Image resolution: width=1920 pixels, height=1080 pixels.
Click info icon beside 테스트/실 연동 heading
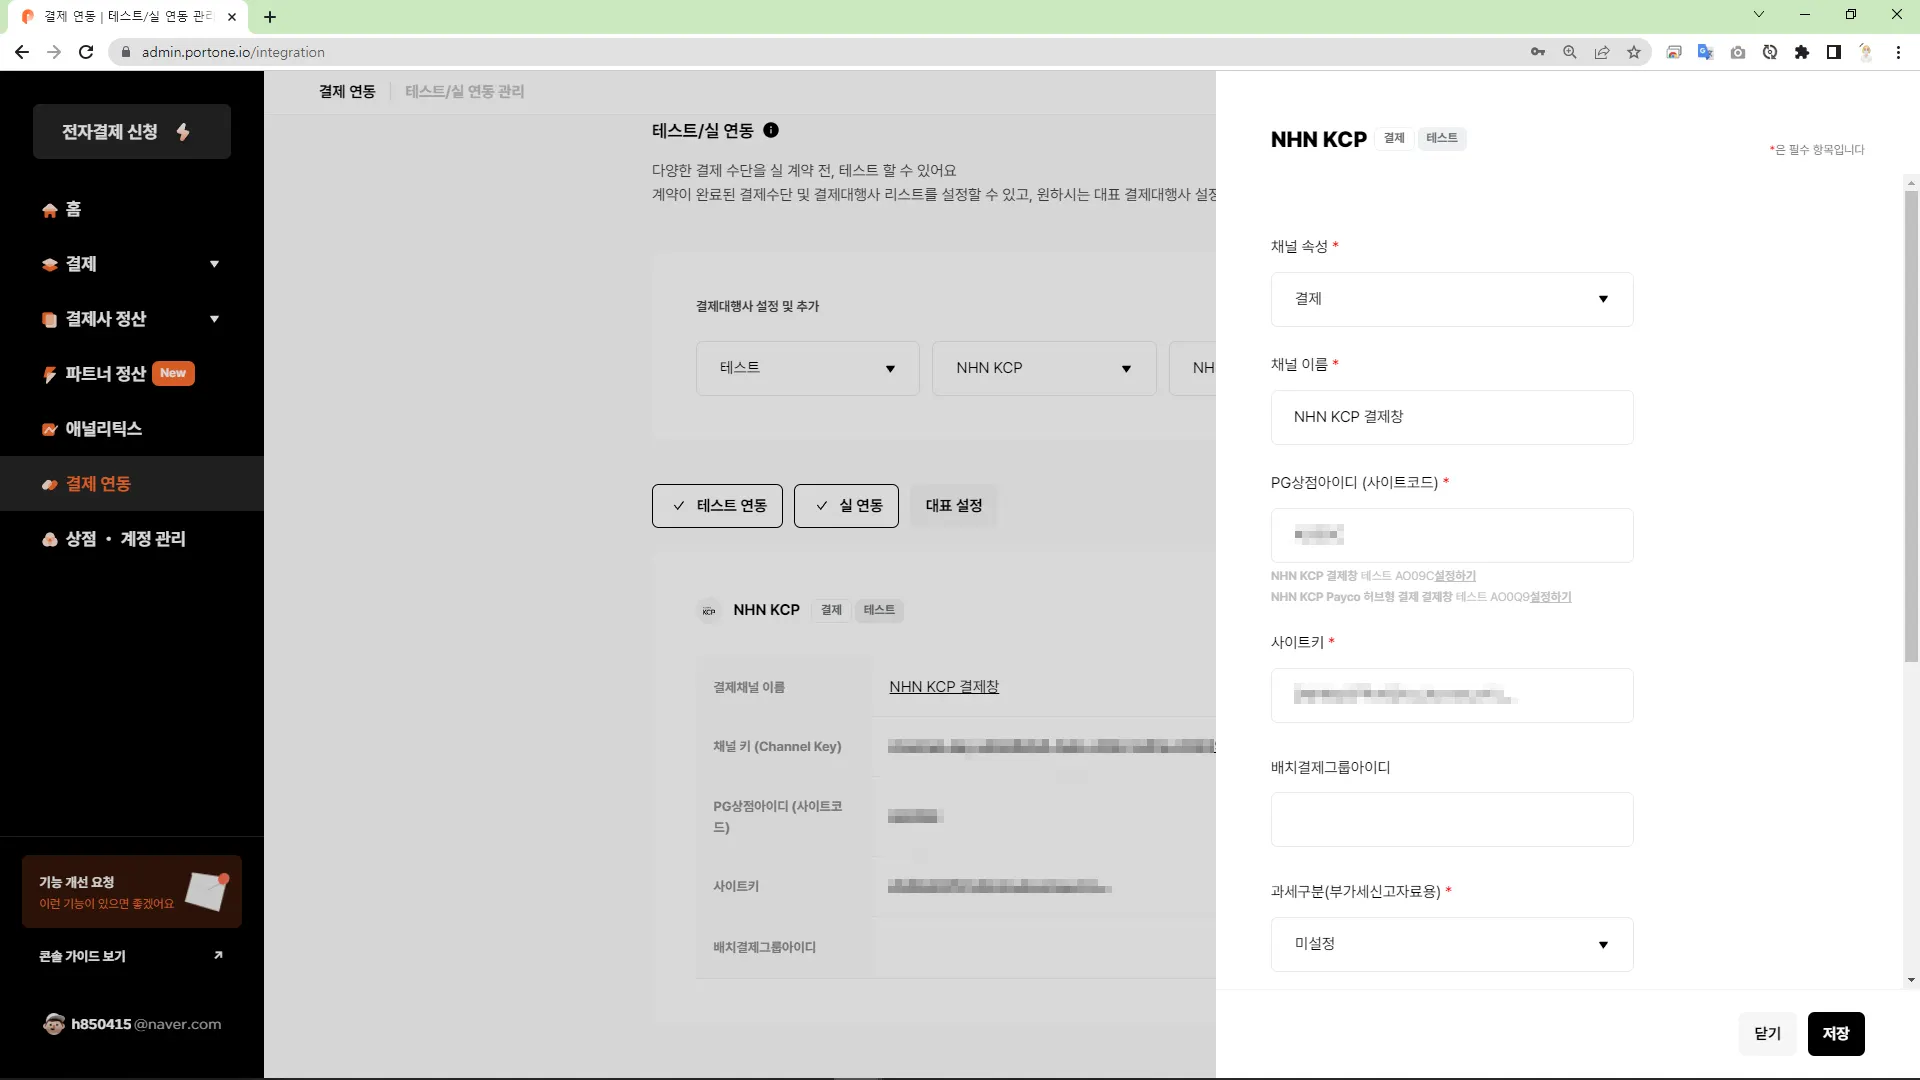tap(771, 130)
